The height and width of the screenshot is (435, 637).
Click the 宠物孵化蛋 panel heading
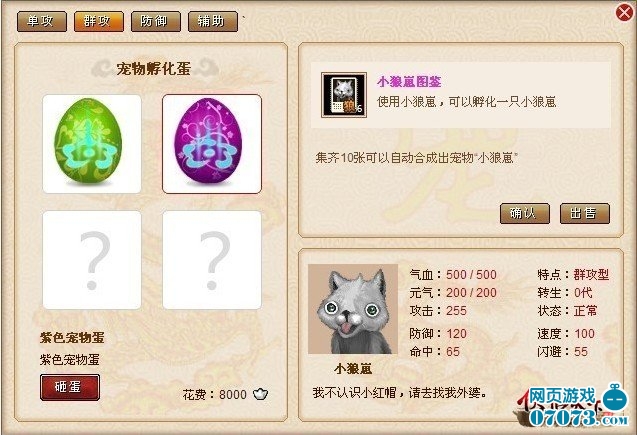coord(154,69)
